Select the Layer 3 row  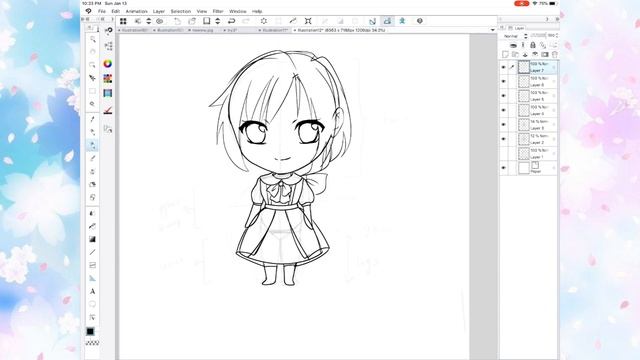tap(528, 124)
